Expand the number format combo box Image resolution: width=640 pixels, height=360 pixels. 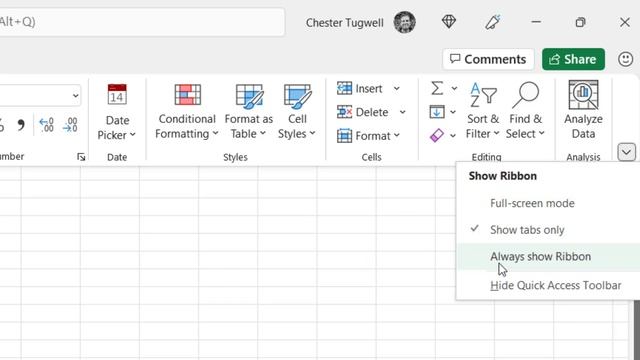tap(76, 96)
